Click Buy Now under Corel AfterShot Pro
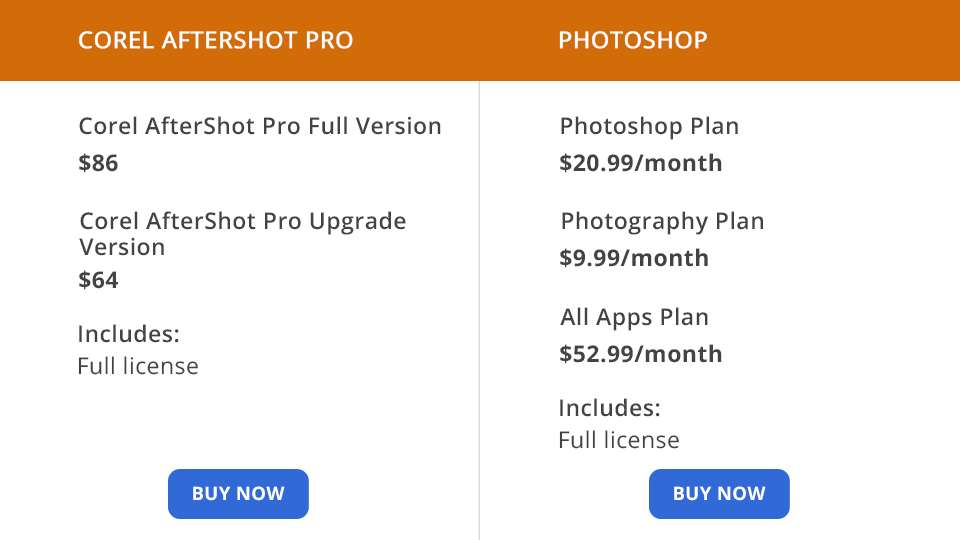The image size is (960, 540). [238, 494]
